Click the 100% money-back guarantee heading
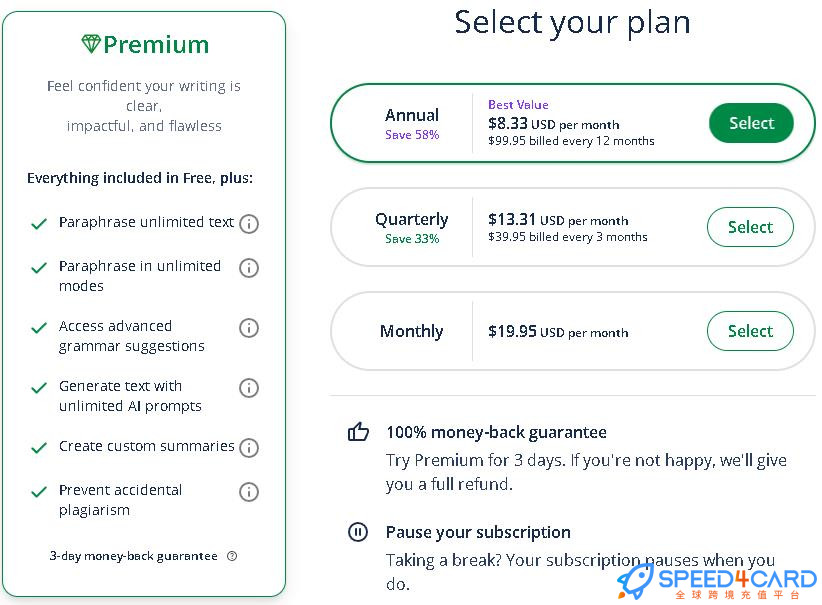 click(496, 433)
